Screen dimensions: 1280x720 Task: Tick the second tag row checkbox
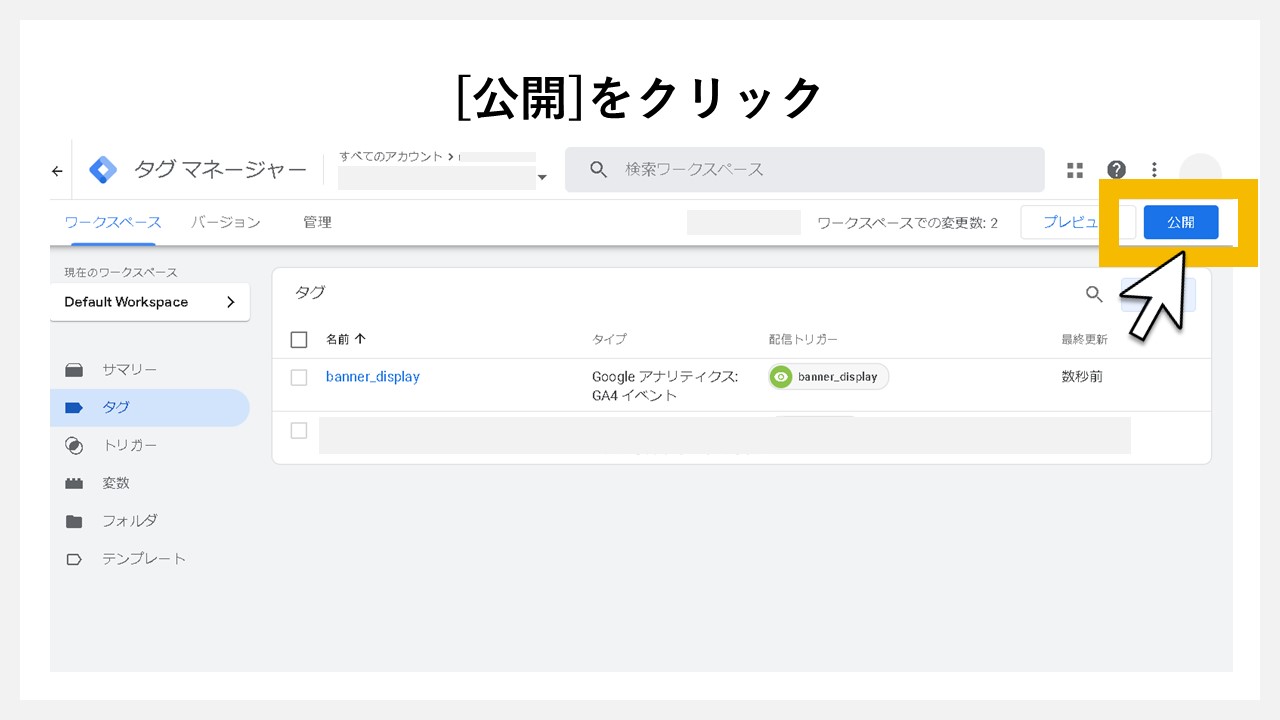298,430
